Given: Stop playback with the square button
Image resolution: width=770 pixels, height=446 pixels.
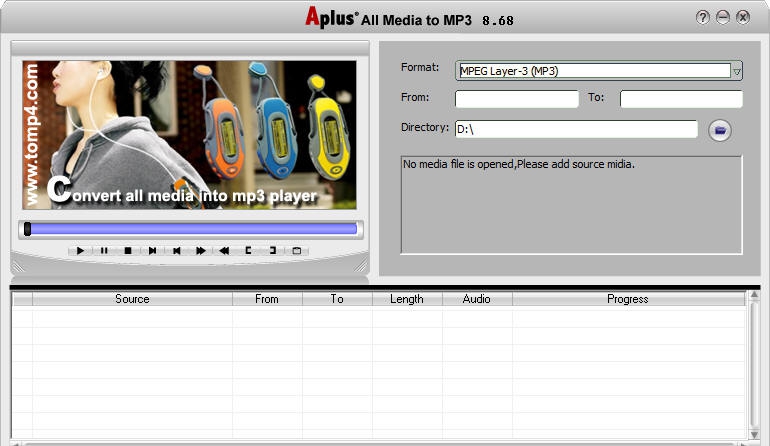Looking at the screenshot, I should (128, 251).
